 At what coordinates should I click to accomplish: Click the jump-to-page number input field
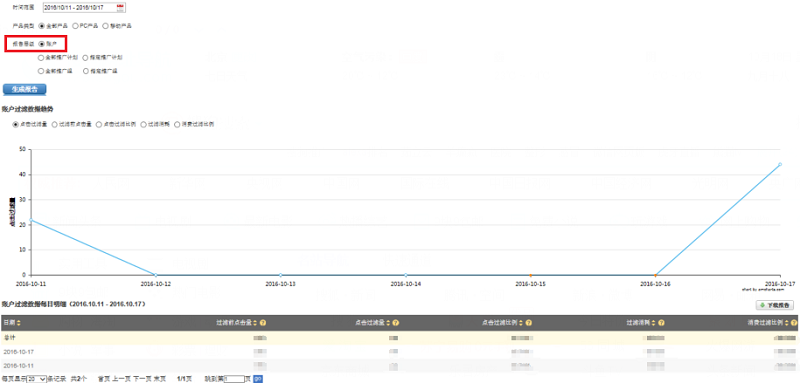[234, 379]
